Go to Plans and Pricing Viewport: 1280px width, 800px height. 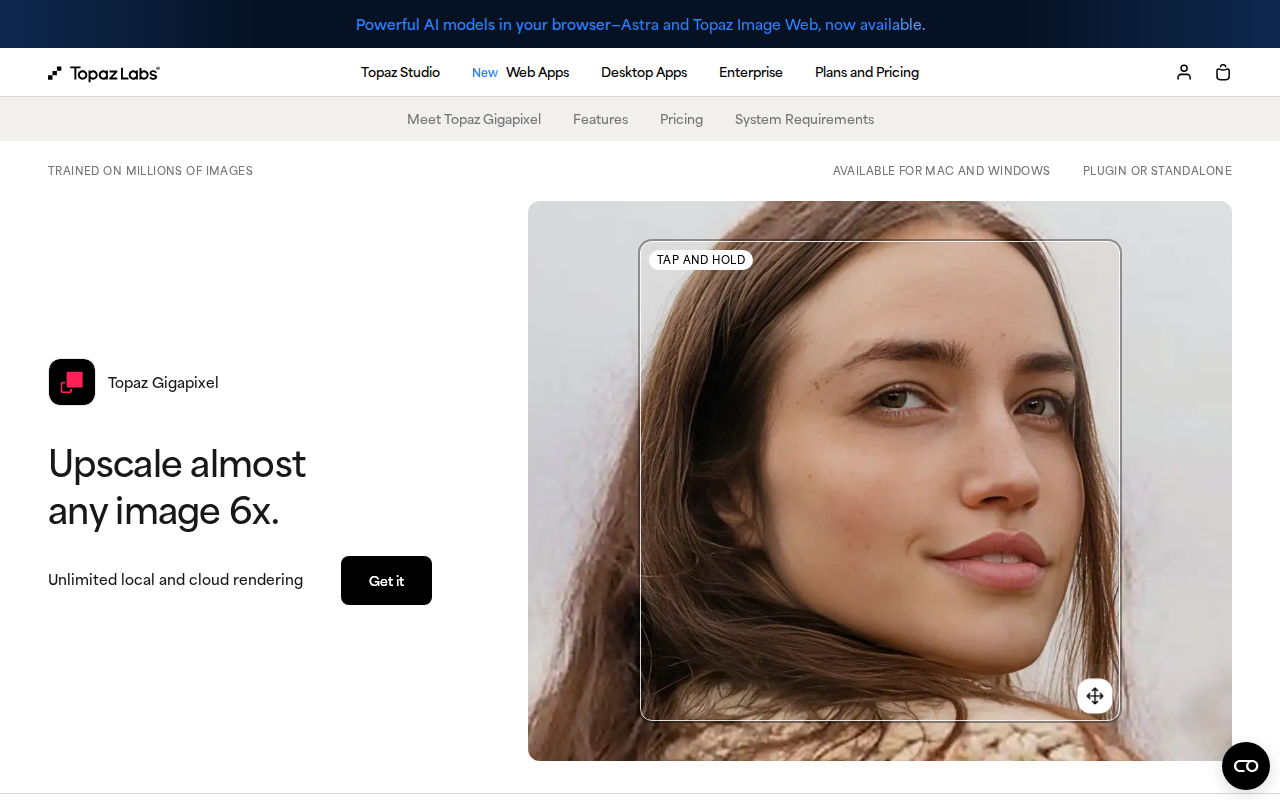point(867,72)
